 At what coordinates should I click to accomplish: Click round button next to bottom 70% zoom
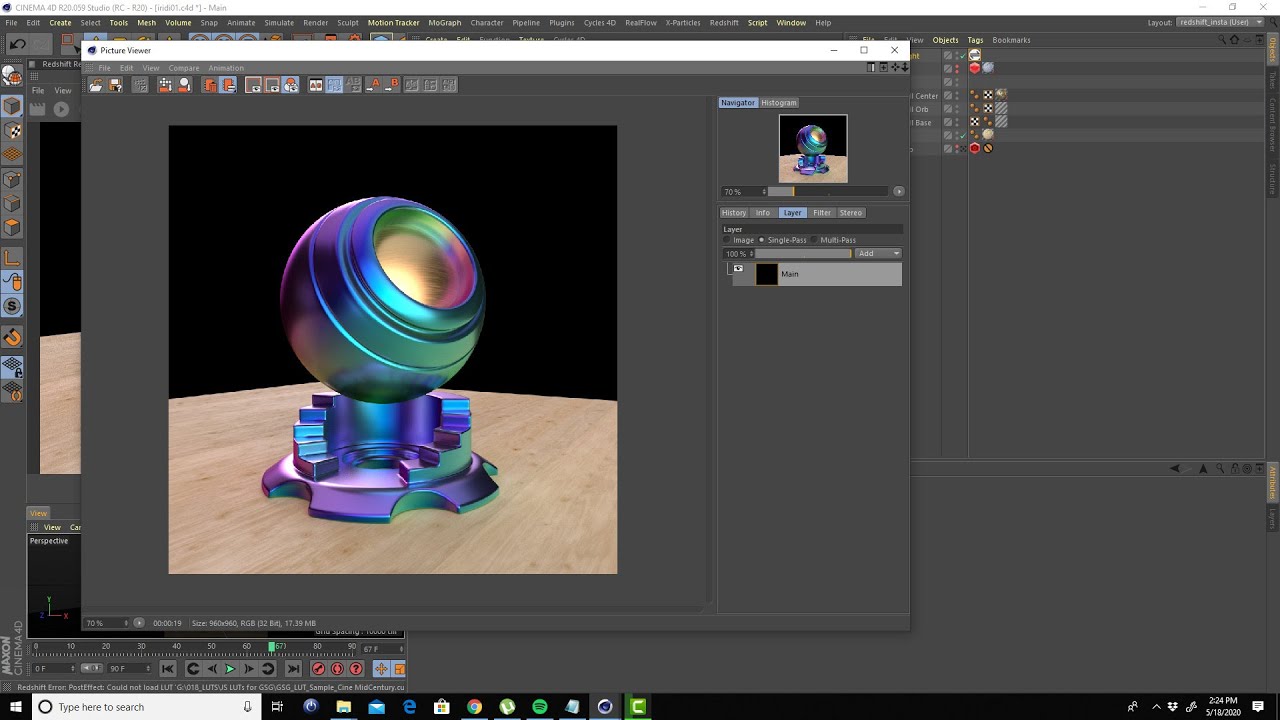(x=139, y=623)
